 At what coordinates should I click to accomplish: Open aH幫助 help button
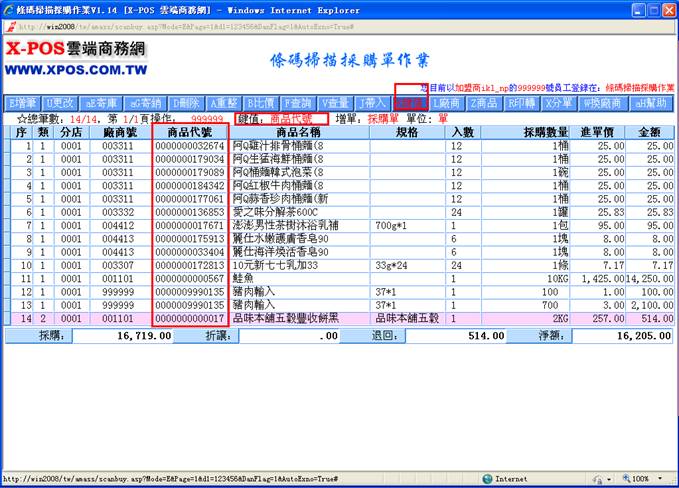[x=654, y=103]
